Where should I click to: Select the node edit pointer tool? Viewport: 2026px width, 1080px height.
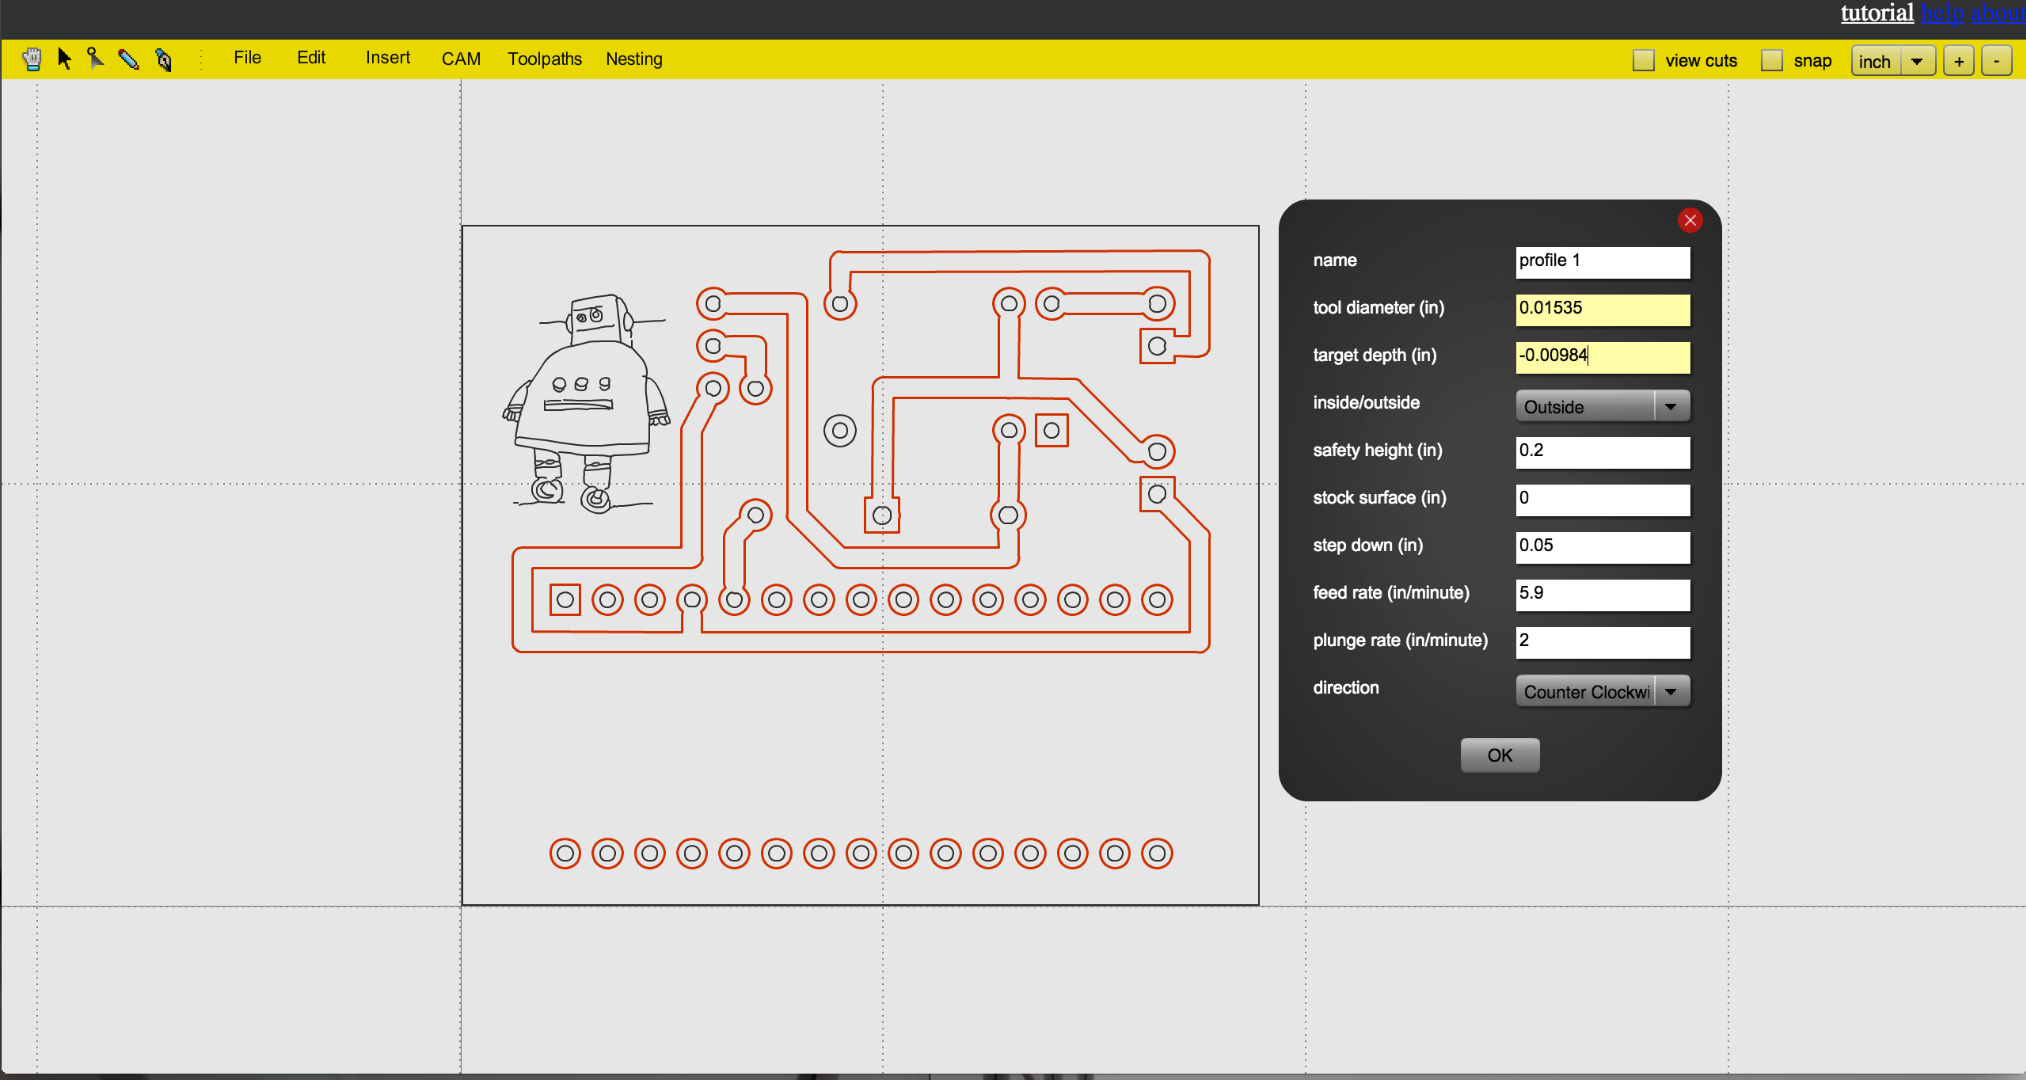(x=96, y=59)
